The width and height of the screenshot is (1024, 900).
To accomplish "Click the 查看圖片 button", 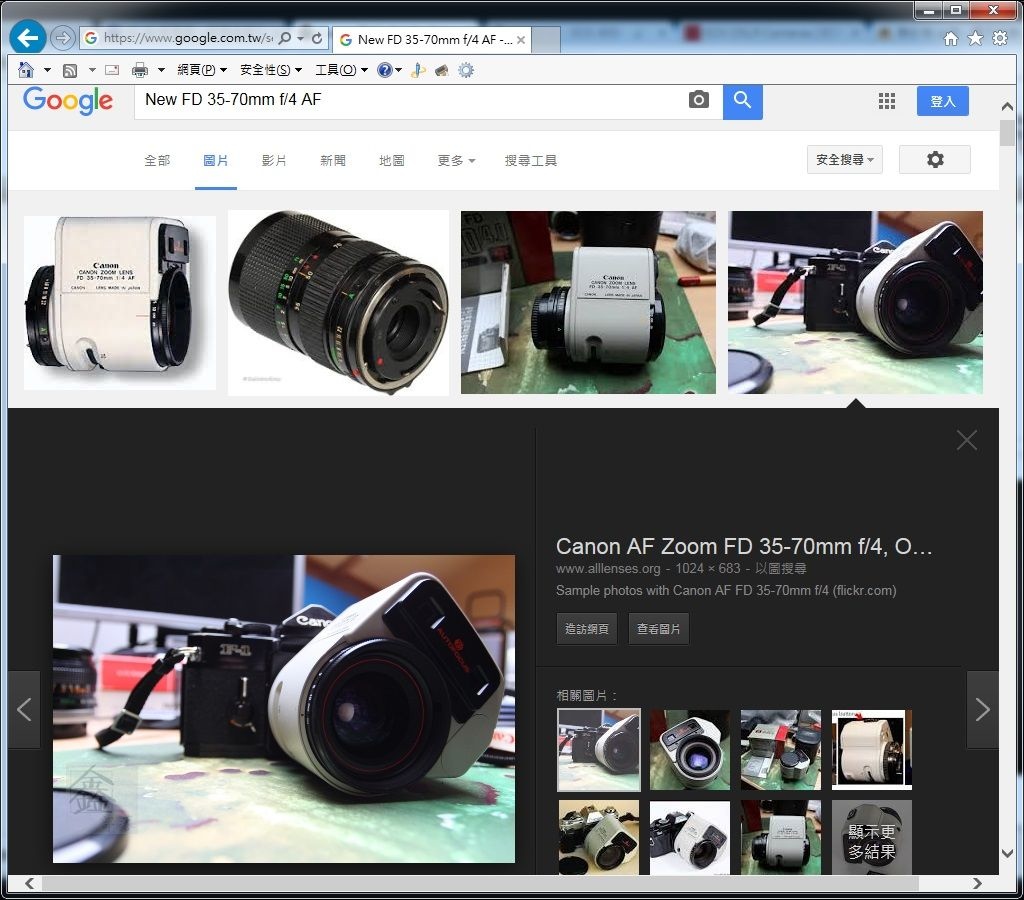I will 658,628.
